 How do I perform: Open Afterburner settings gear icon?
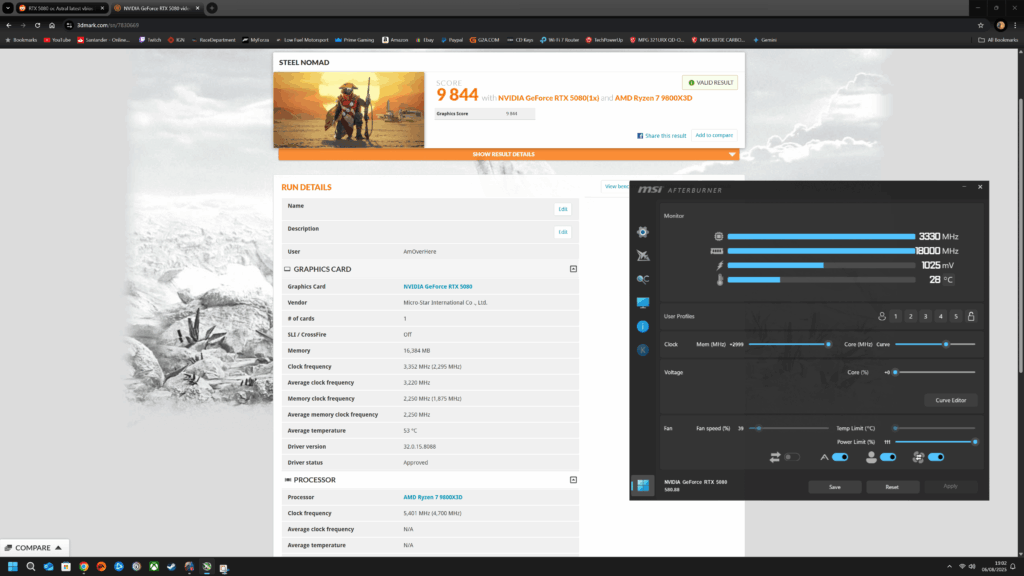pyautogui.click(x=643, y=232)
